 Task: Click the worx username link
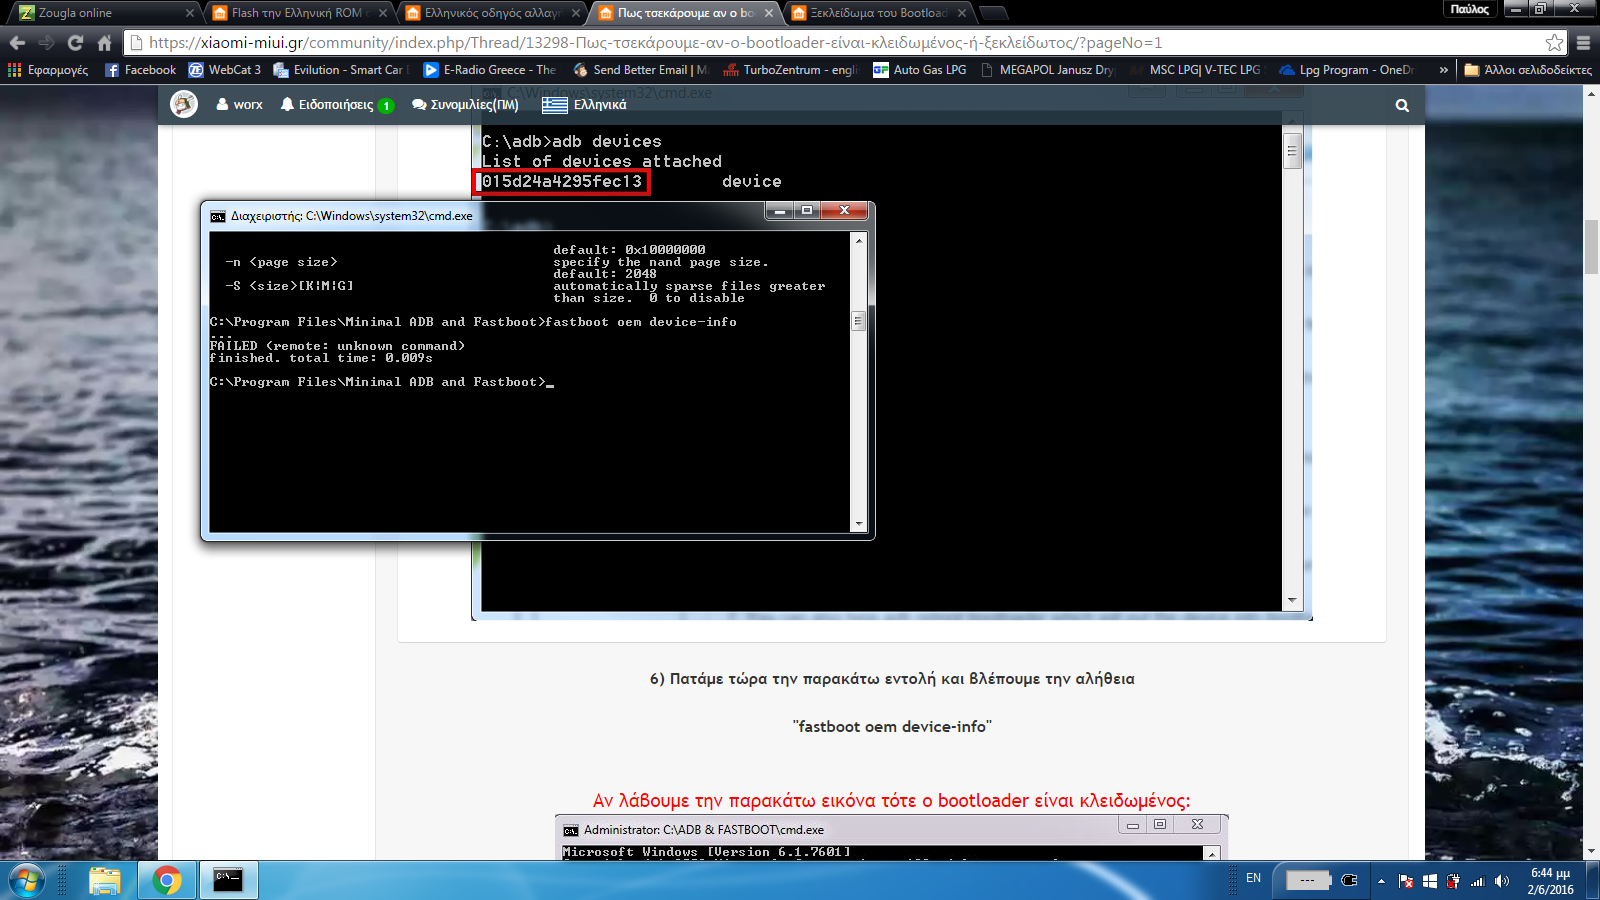(x=240, y=105)
